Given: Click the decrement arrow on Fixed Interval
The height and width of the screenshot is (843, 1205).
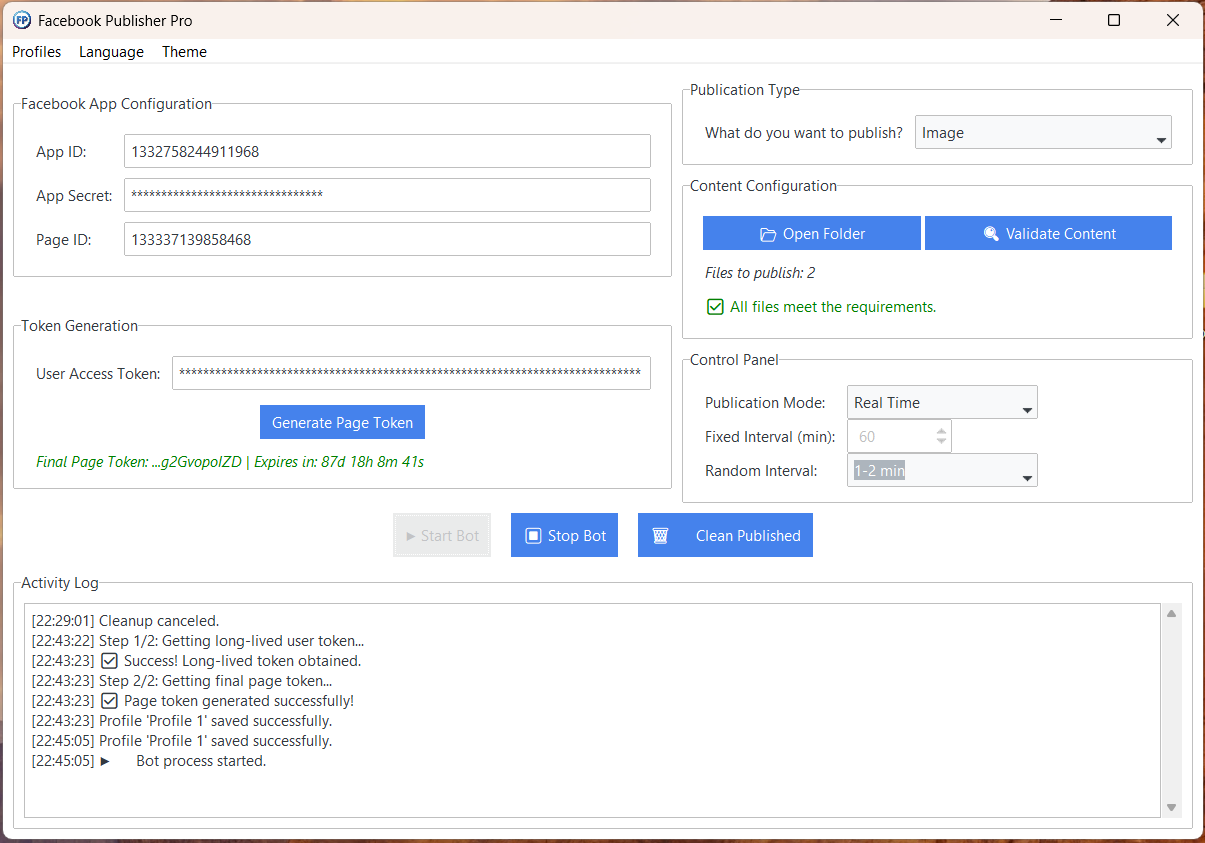Looking at the screenshot, I should pos(941,441).
